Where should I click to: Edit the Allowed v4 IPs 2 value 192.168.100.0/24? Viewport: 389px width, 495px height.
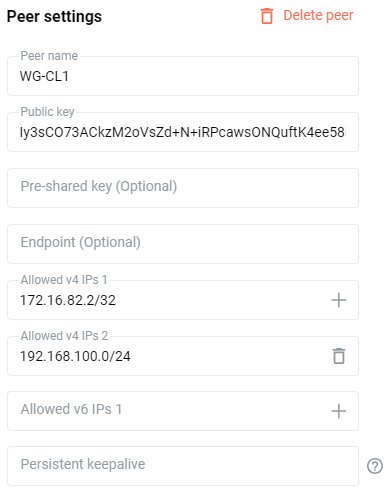click(75, 356)
